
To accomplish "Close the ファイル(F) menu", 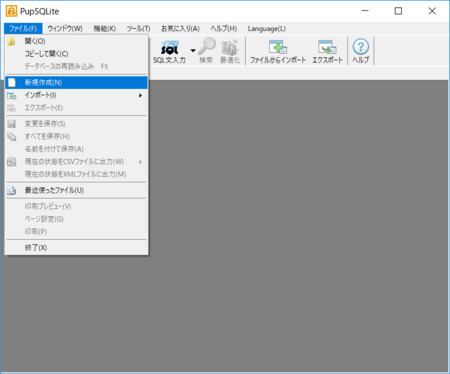I will pos(23,29).
